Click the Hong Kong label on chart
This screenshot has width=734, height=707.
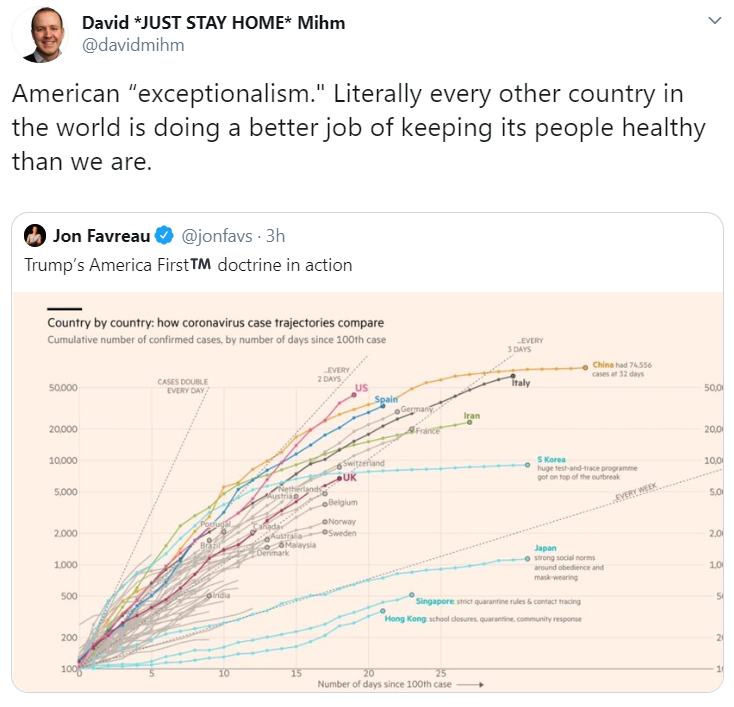click(x=405, y=619)
